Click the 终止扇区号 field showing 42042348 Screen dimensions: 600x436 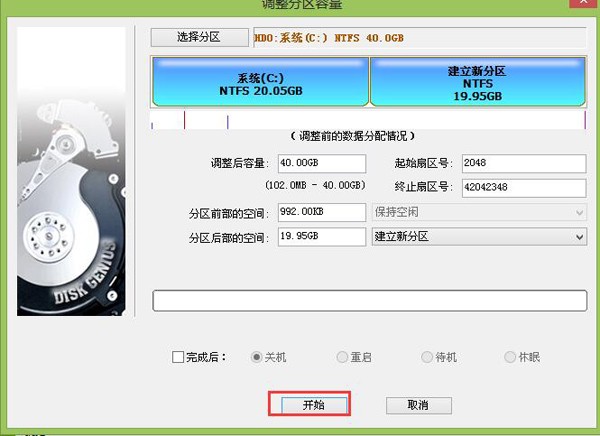(524, 188)
